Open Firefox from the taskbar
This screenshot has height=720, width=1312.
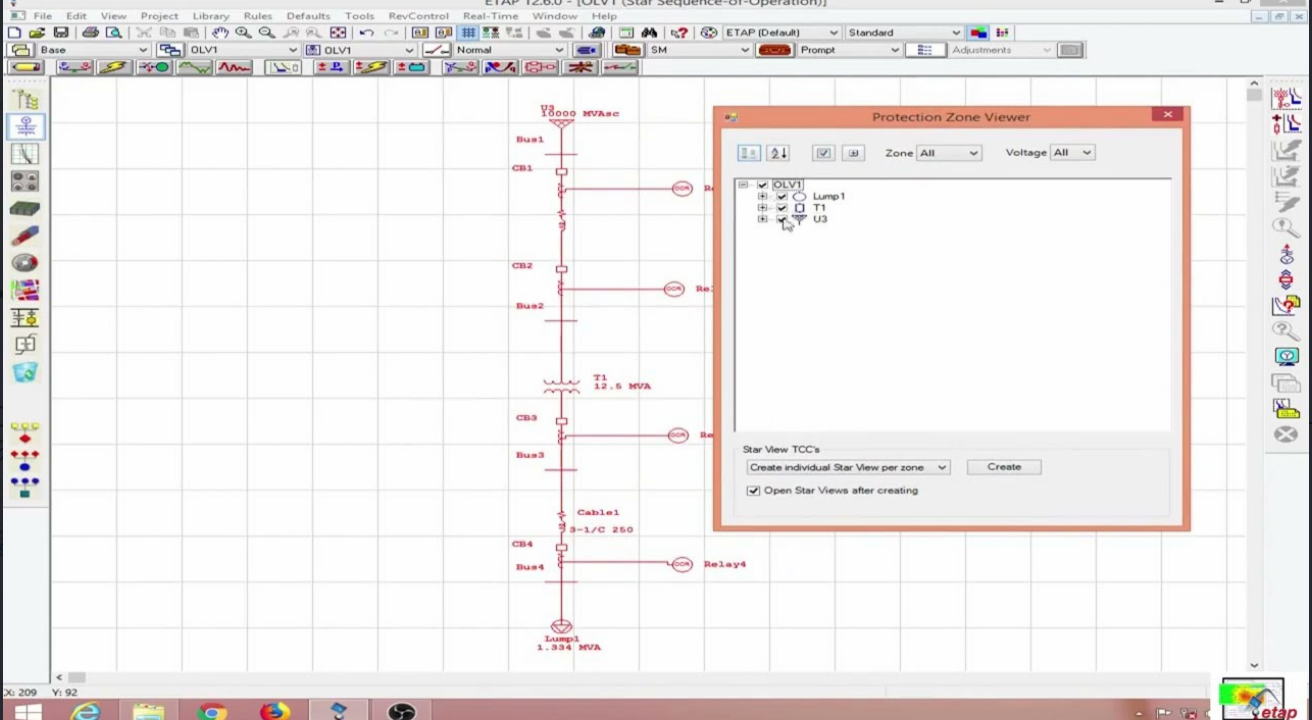coord(274,712)
